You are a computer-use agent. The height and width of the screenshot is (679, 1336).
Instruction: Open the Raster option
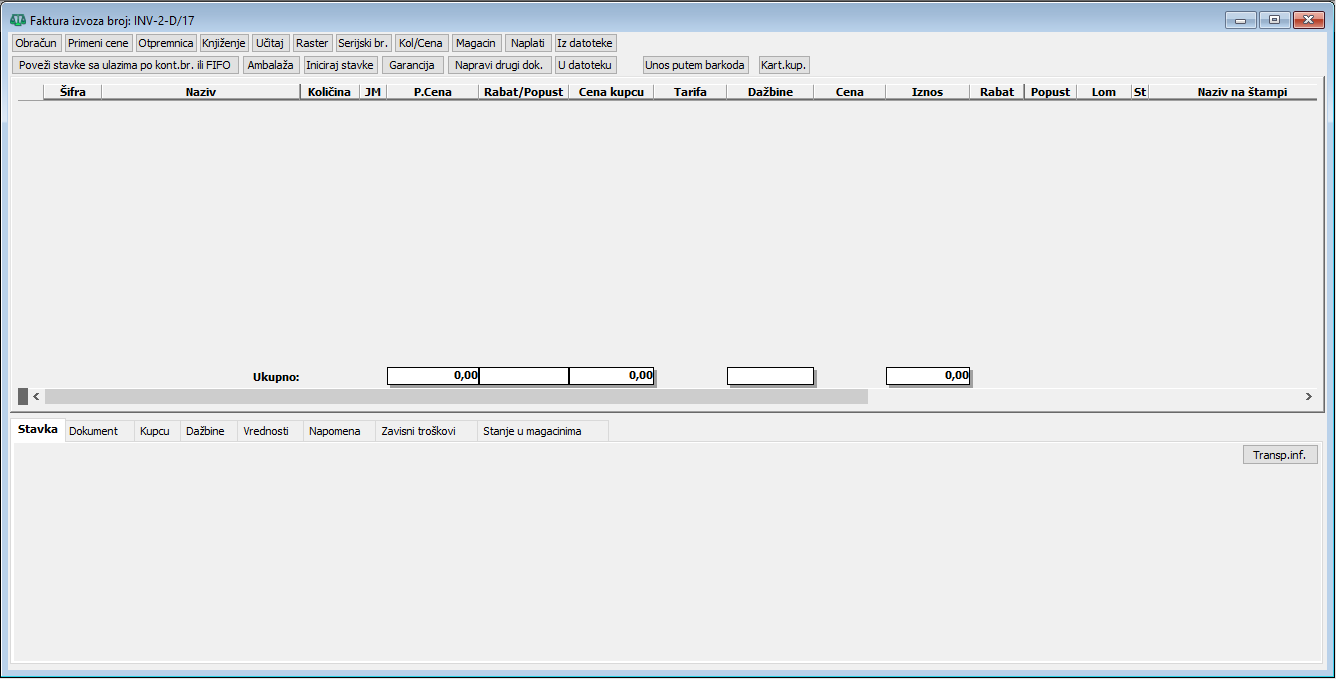(x=312, y=43)
